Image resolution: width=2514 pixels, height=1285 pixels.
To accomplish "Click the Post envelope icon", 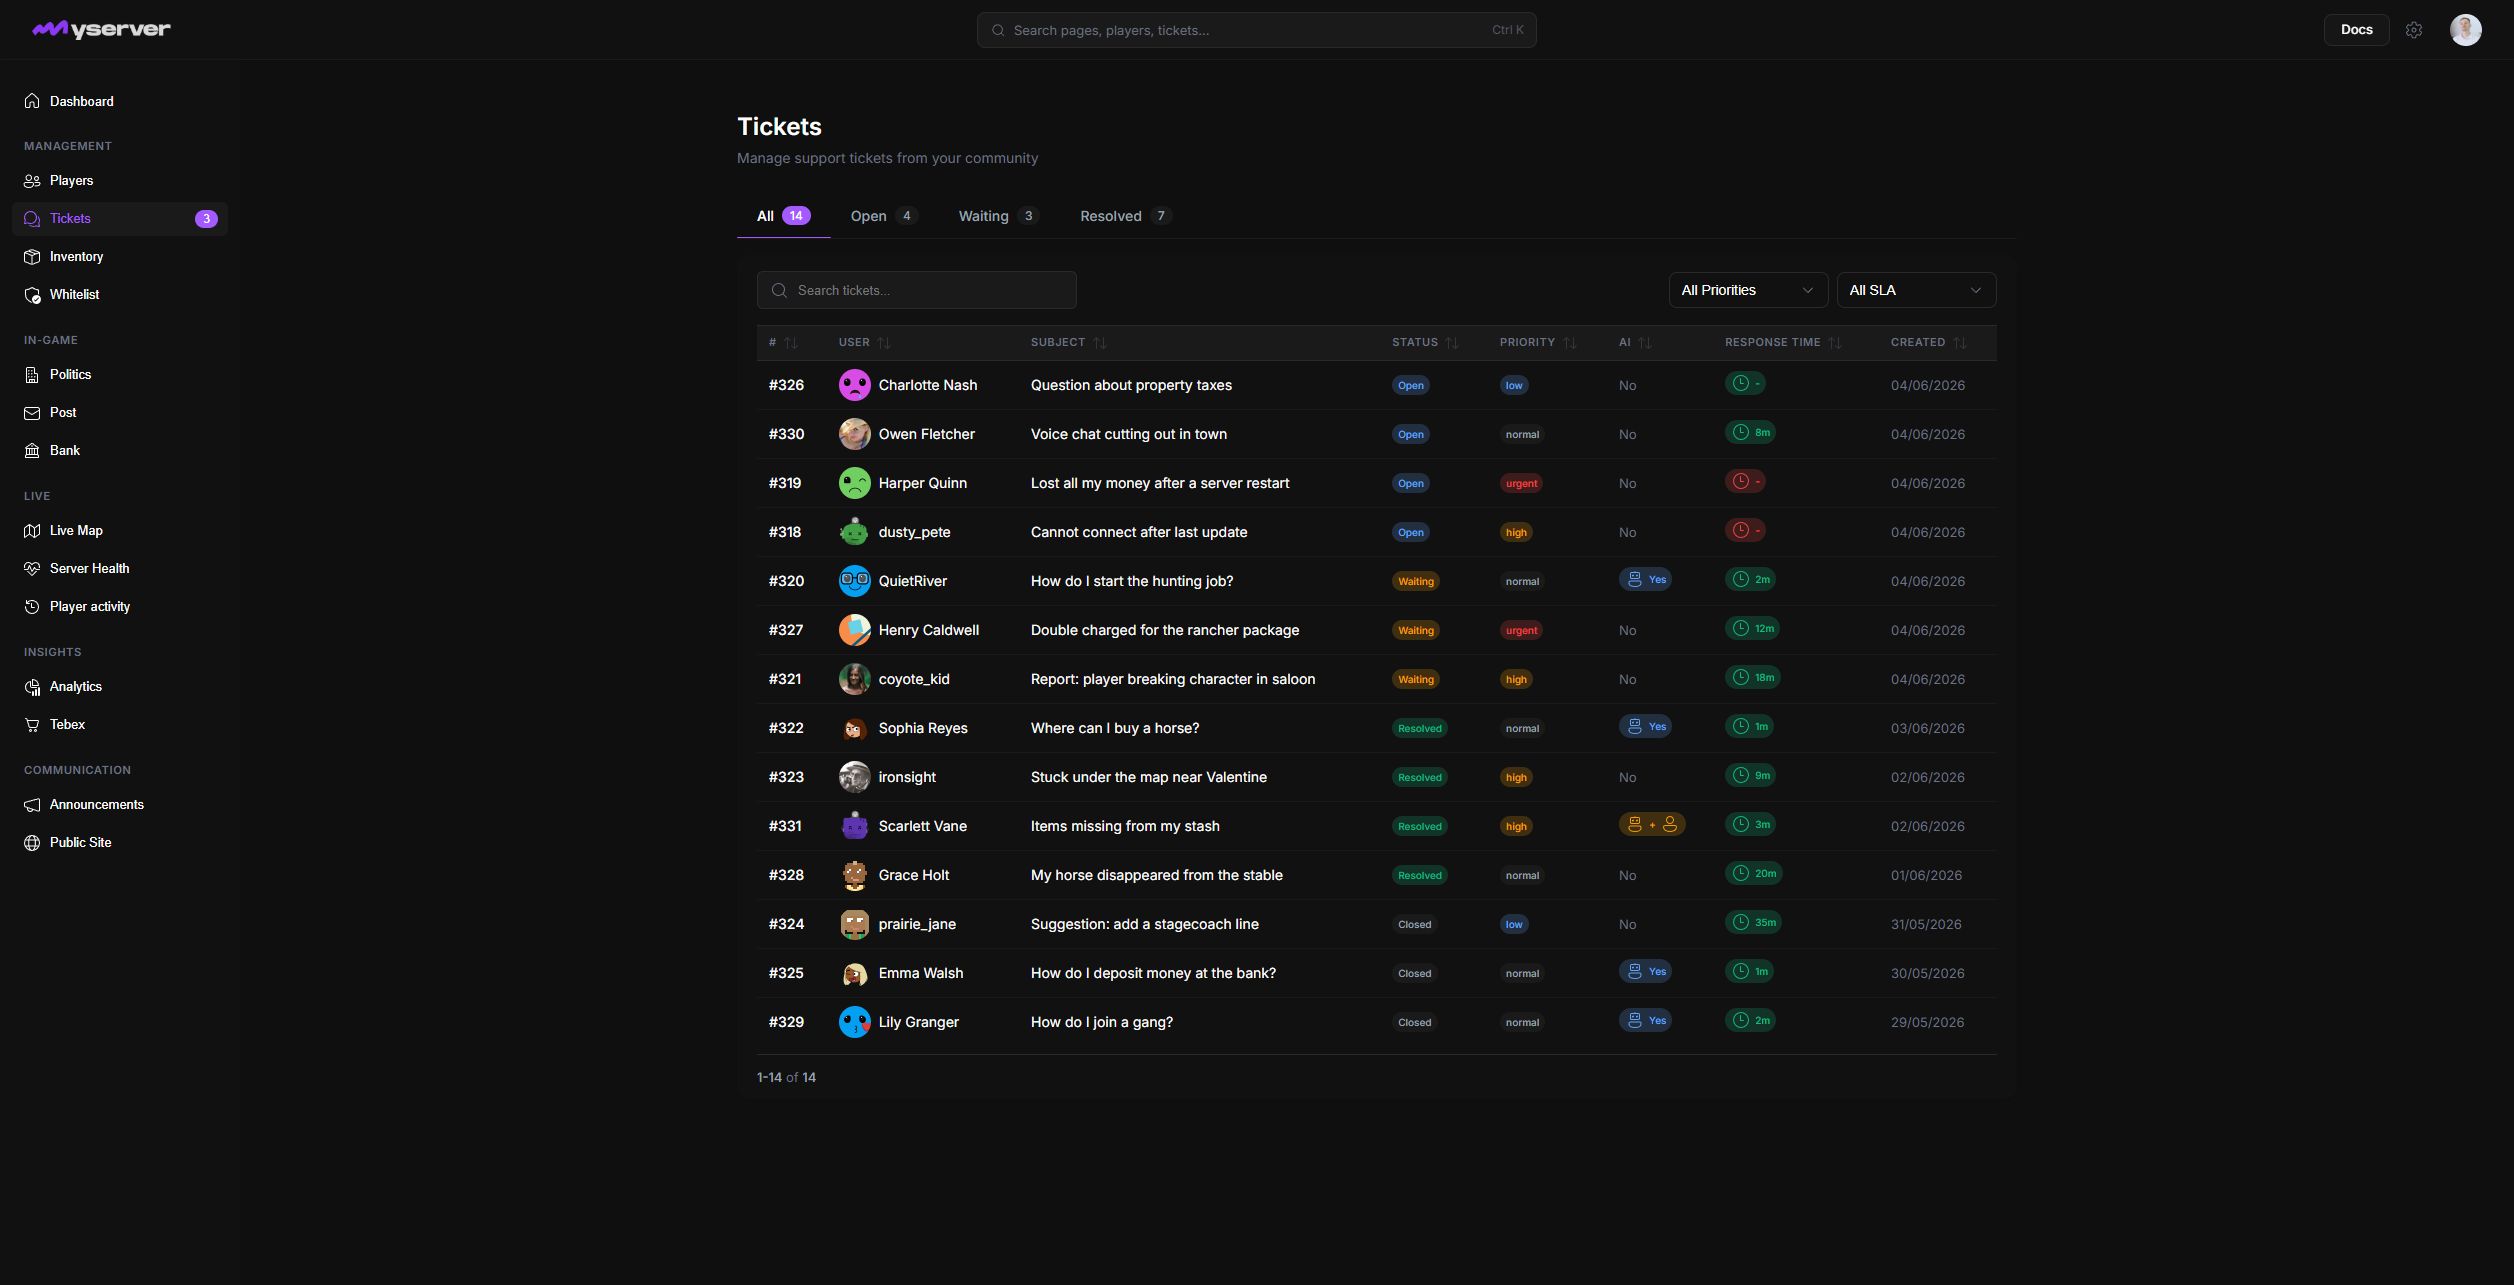I will [x=32, y=413].
